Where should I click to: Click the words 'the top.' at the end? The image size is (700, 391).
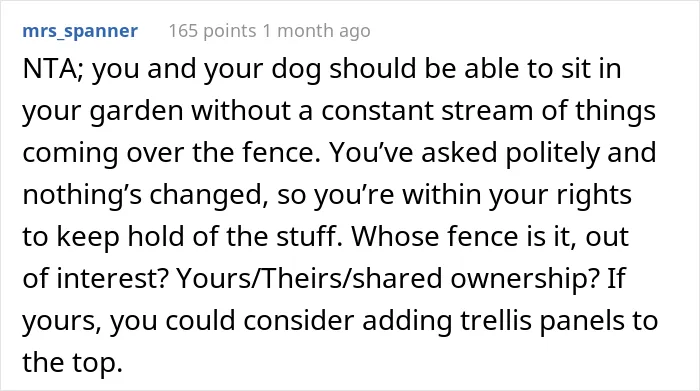tap(72, 363)
